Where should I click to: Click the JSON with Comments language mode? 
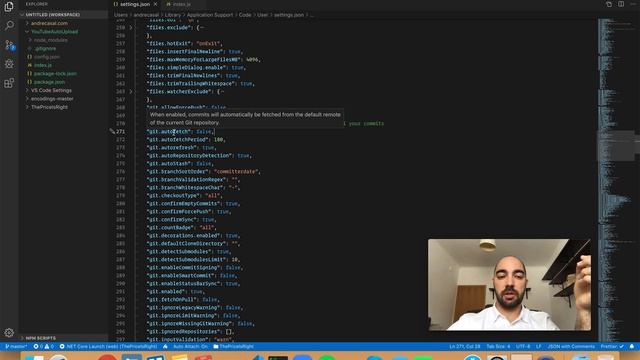pos(571,347)
